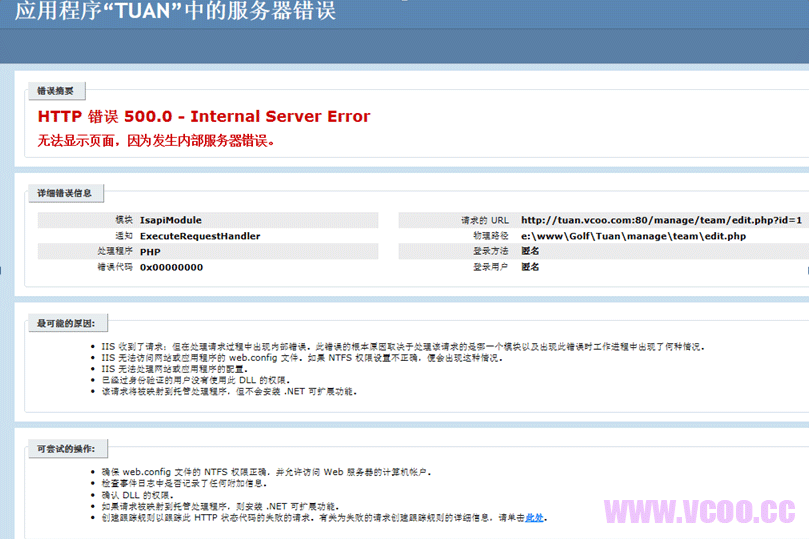This screenshot has width=809, height=539.
Task: Click the HTTP 错误 500.0 Internal Server Error heading
Action: [x=204, y=117]
